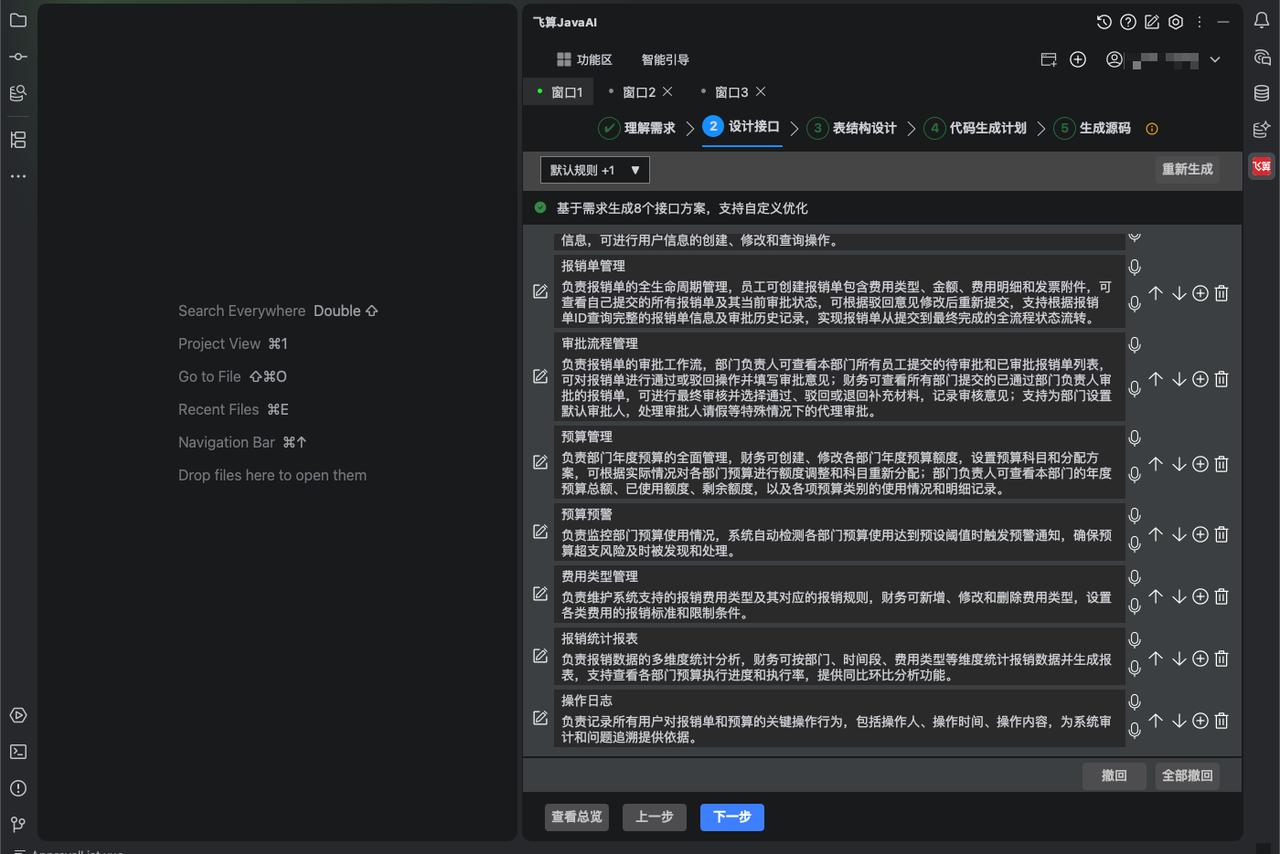Click the 基于需求生成8个接口方案 status message

[682, 208]
